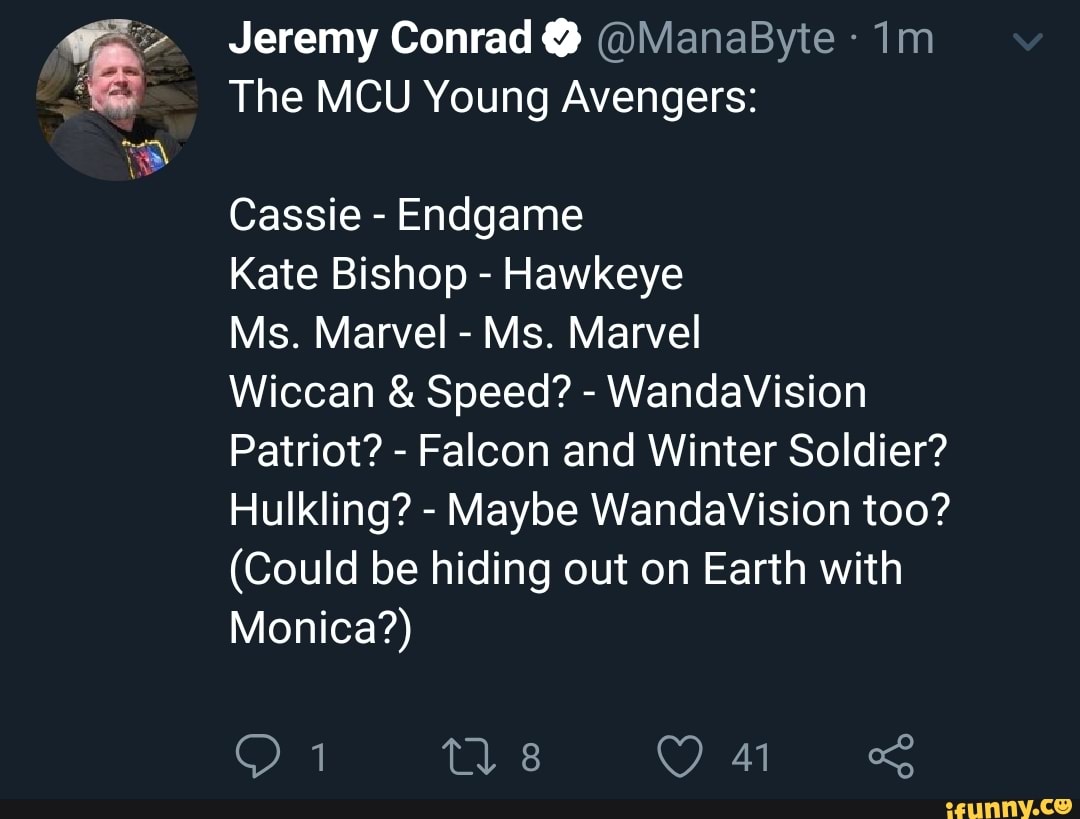Click the verified badge next to Jeremy Conrad
The height and width of the screenshot is (819, 1080).
[x=563, y=38]
